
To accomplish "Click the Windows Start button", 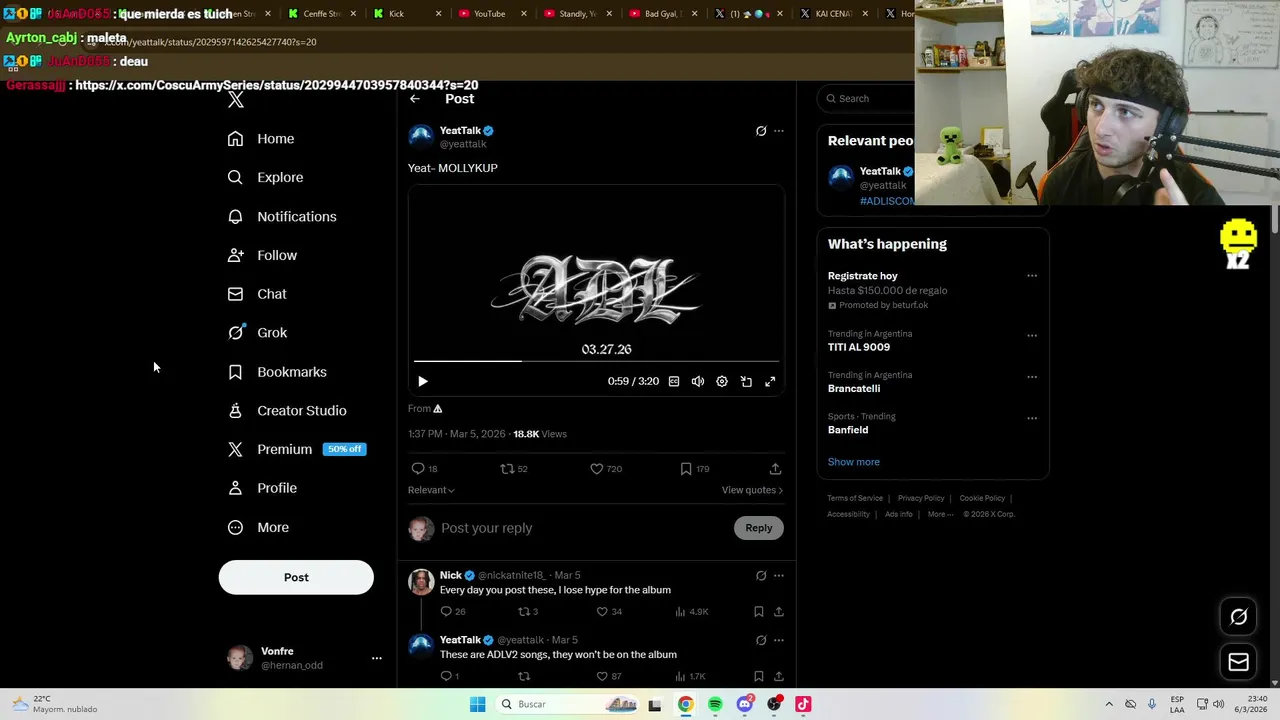I will point(478,704).
